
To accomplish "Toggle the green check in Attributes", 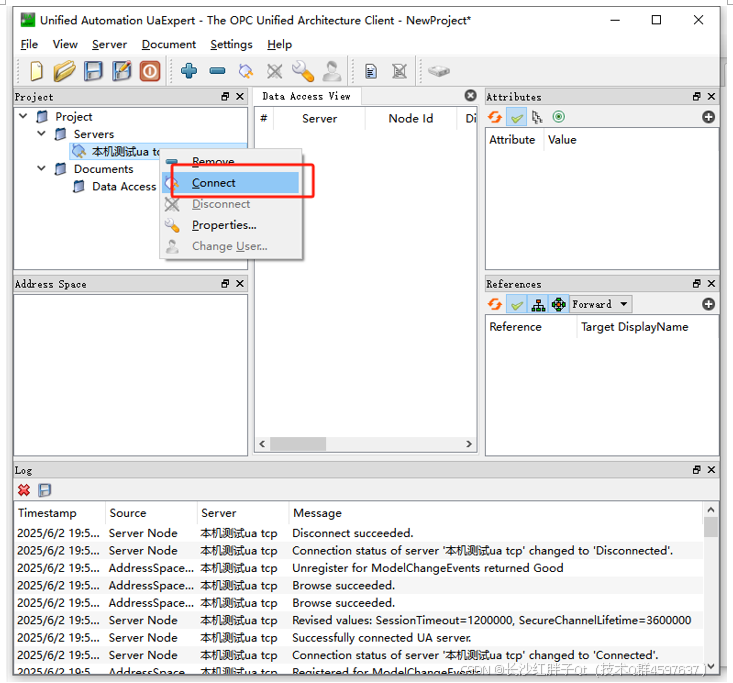I will tap(517, 117).
